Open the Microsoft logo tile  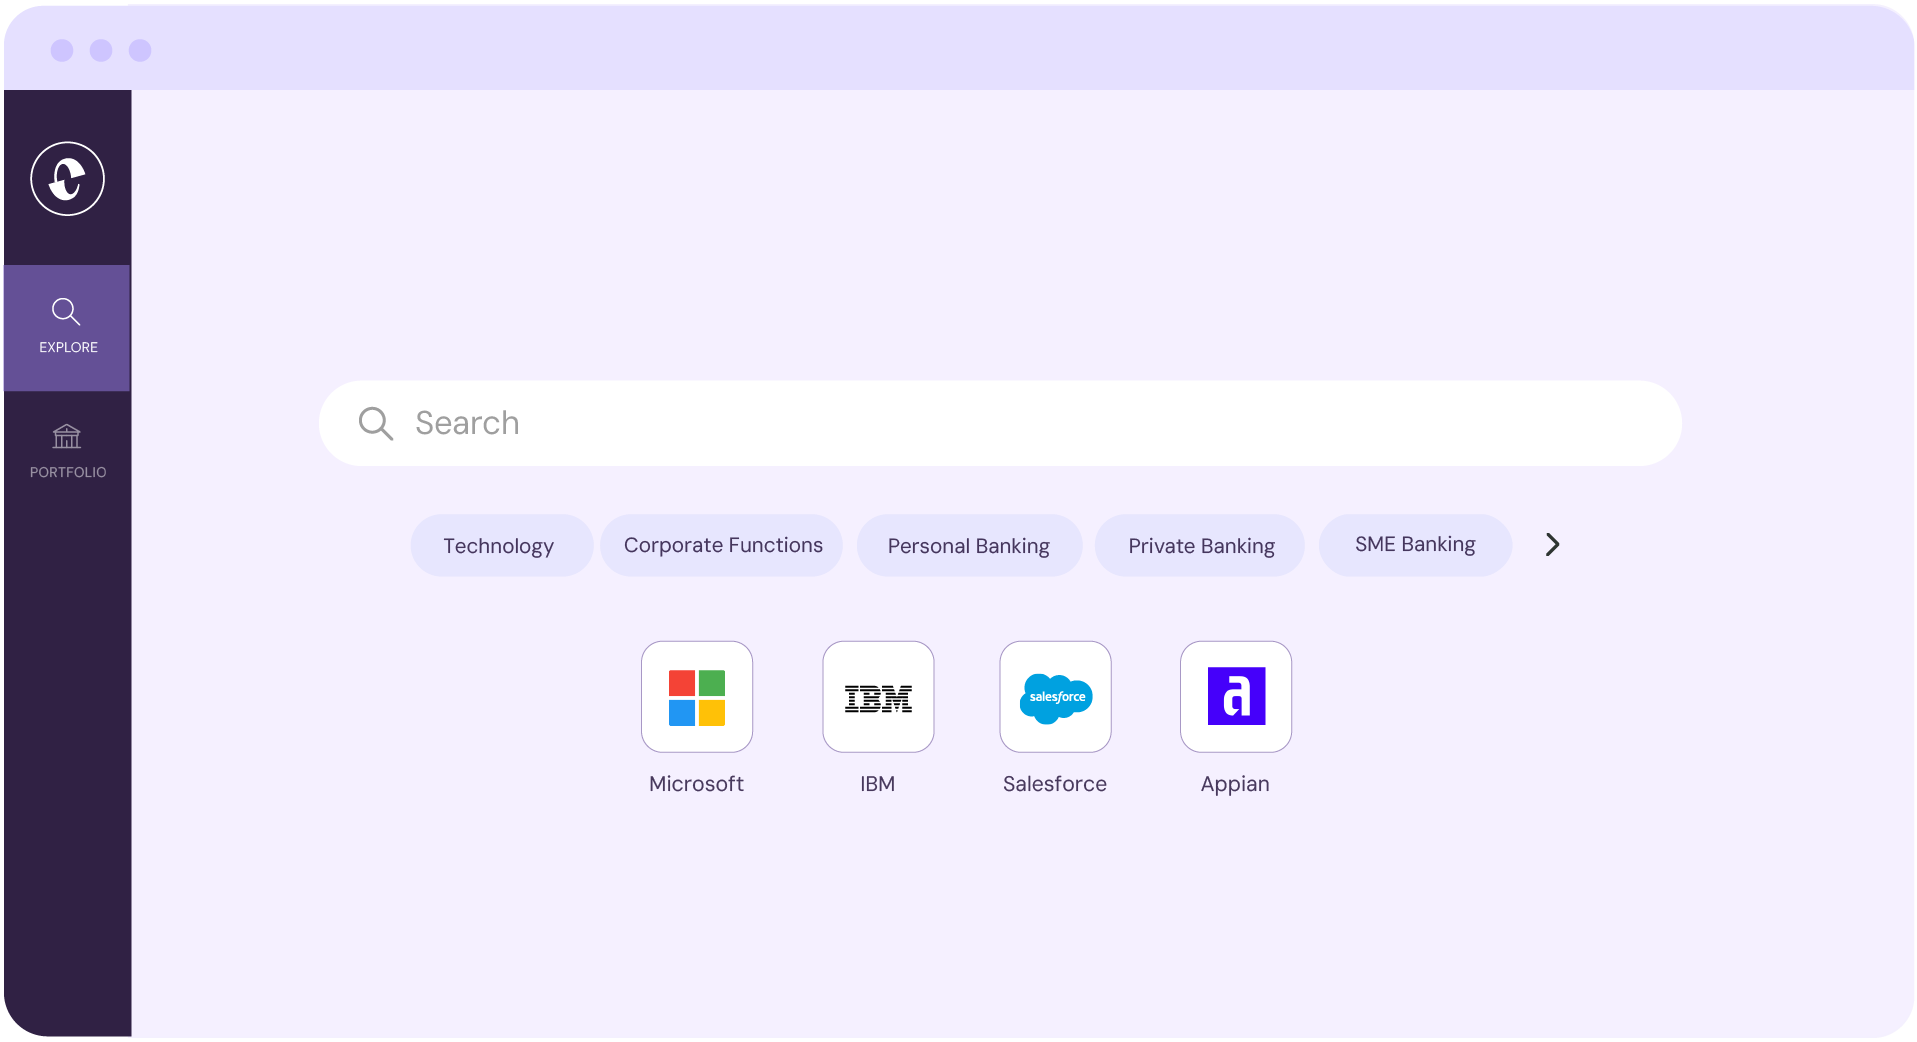(x=697, y=697)
